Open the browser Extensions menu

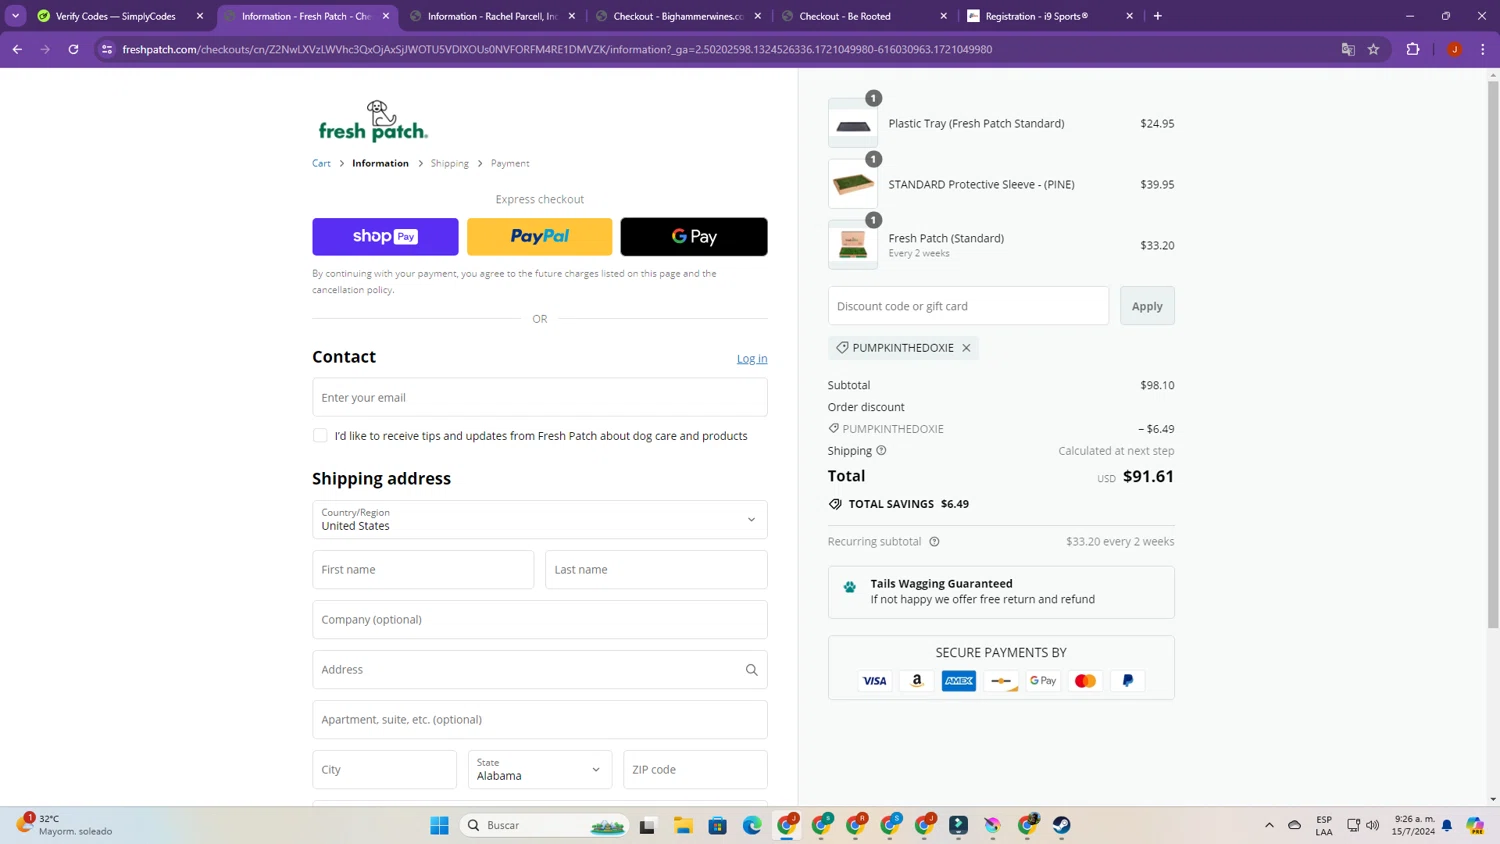click(x=1413, y=49)
